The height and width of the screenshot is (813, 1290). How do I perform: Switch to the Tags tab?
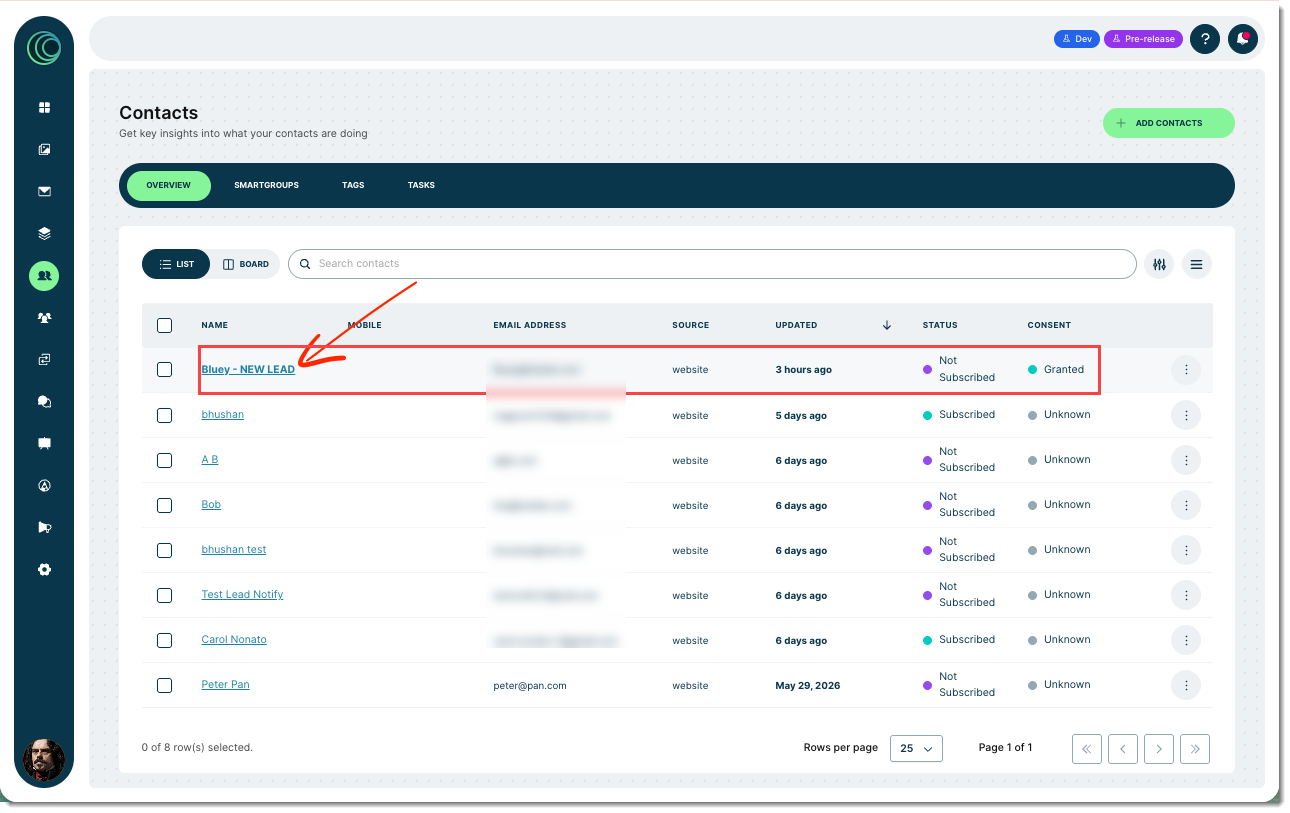pyautogui.click(x=353, y=186)
